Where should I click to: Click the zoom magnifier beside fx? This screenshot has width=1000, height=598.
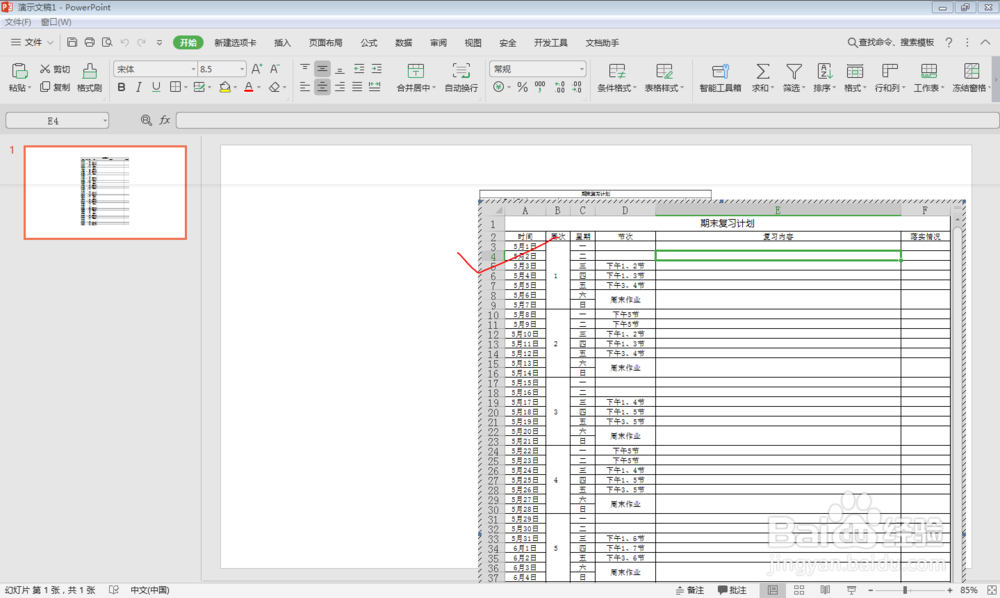[146, 120]
